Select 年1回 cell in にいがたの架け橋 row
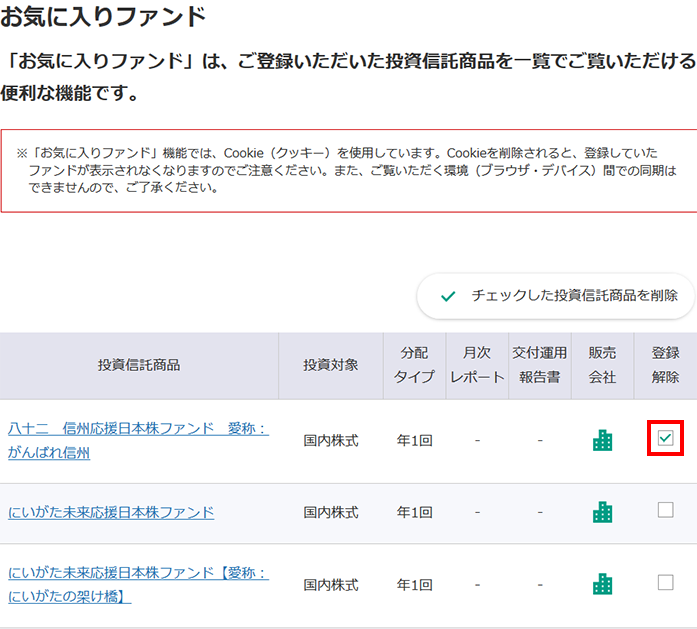Screen dimensions: 697x629 (x=414, y=585)
